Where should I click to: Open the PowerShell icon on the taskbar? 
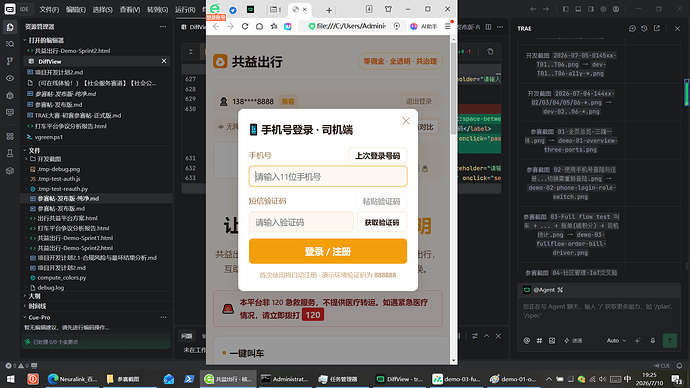pos(189,379)
